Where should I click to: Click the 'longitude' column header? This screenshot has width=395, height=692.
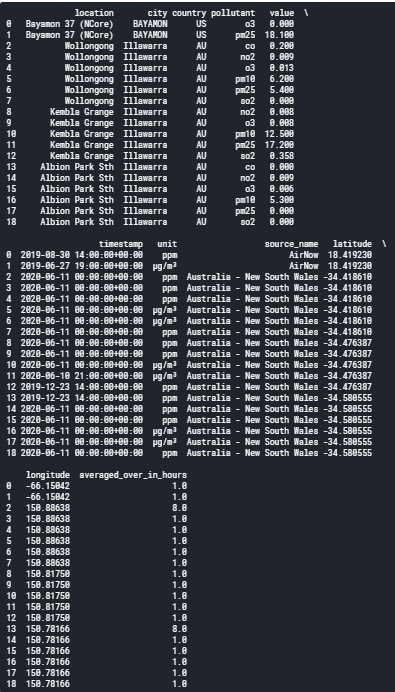pos(48,475)
